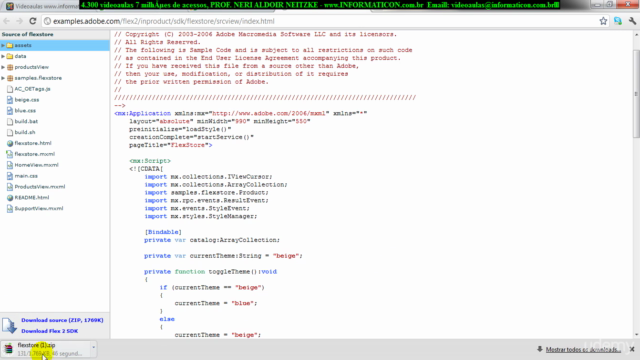Viewport: 640px width, 360px height.
Task: Click the flexstore.mxml file icon
Action: [10, 154]
